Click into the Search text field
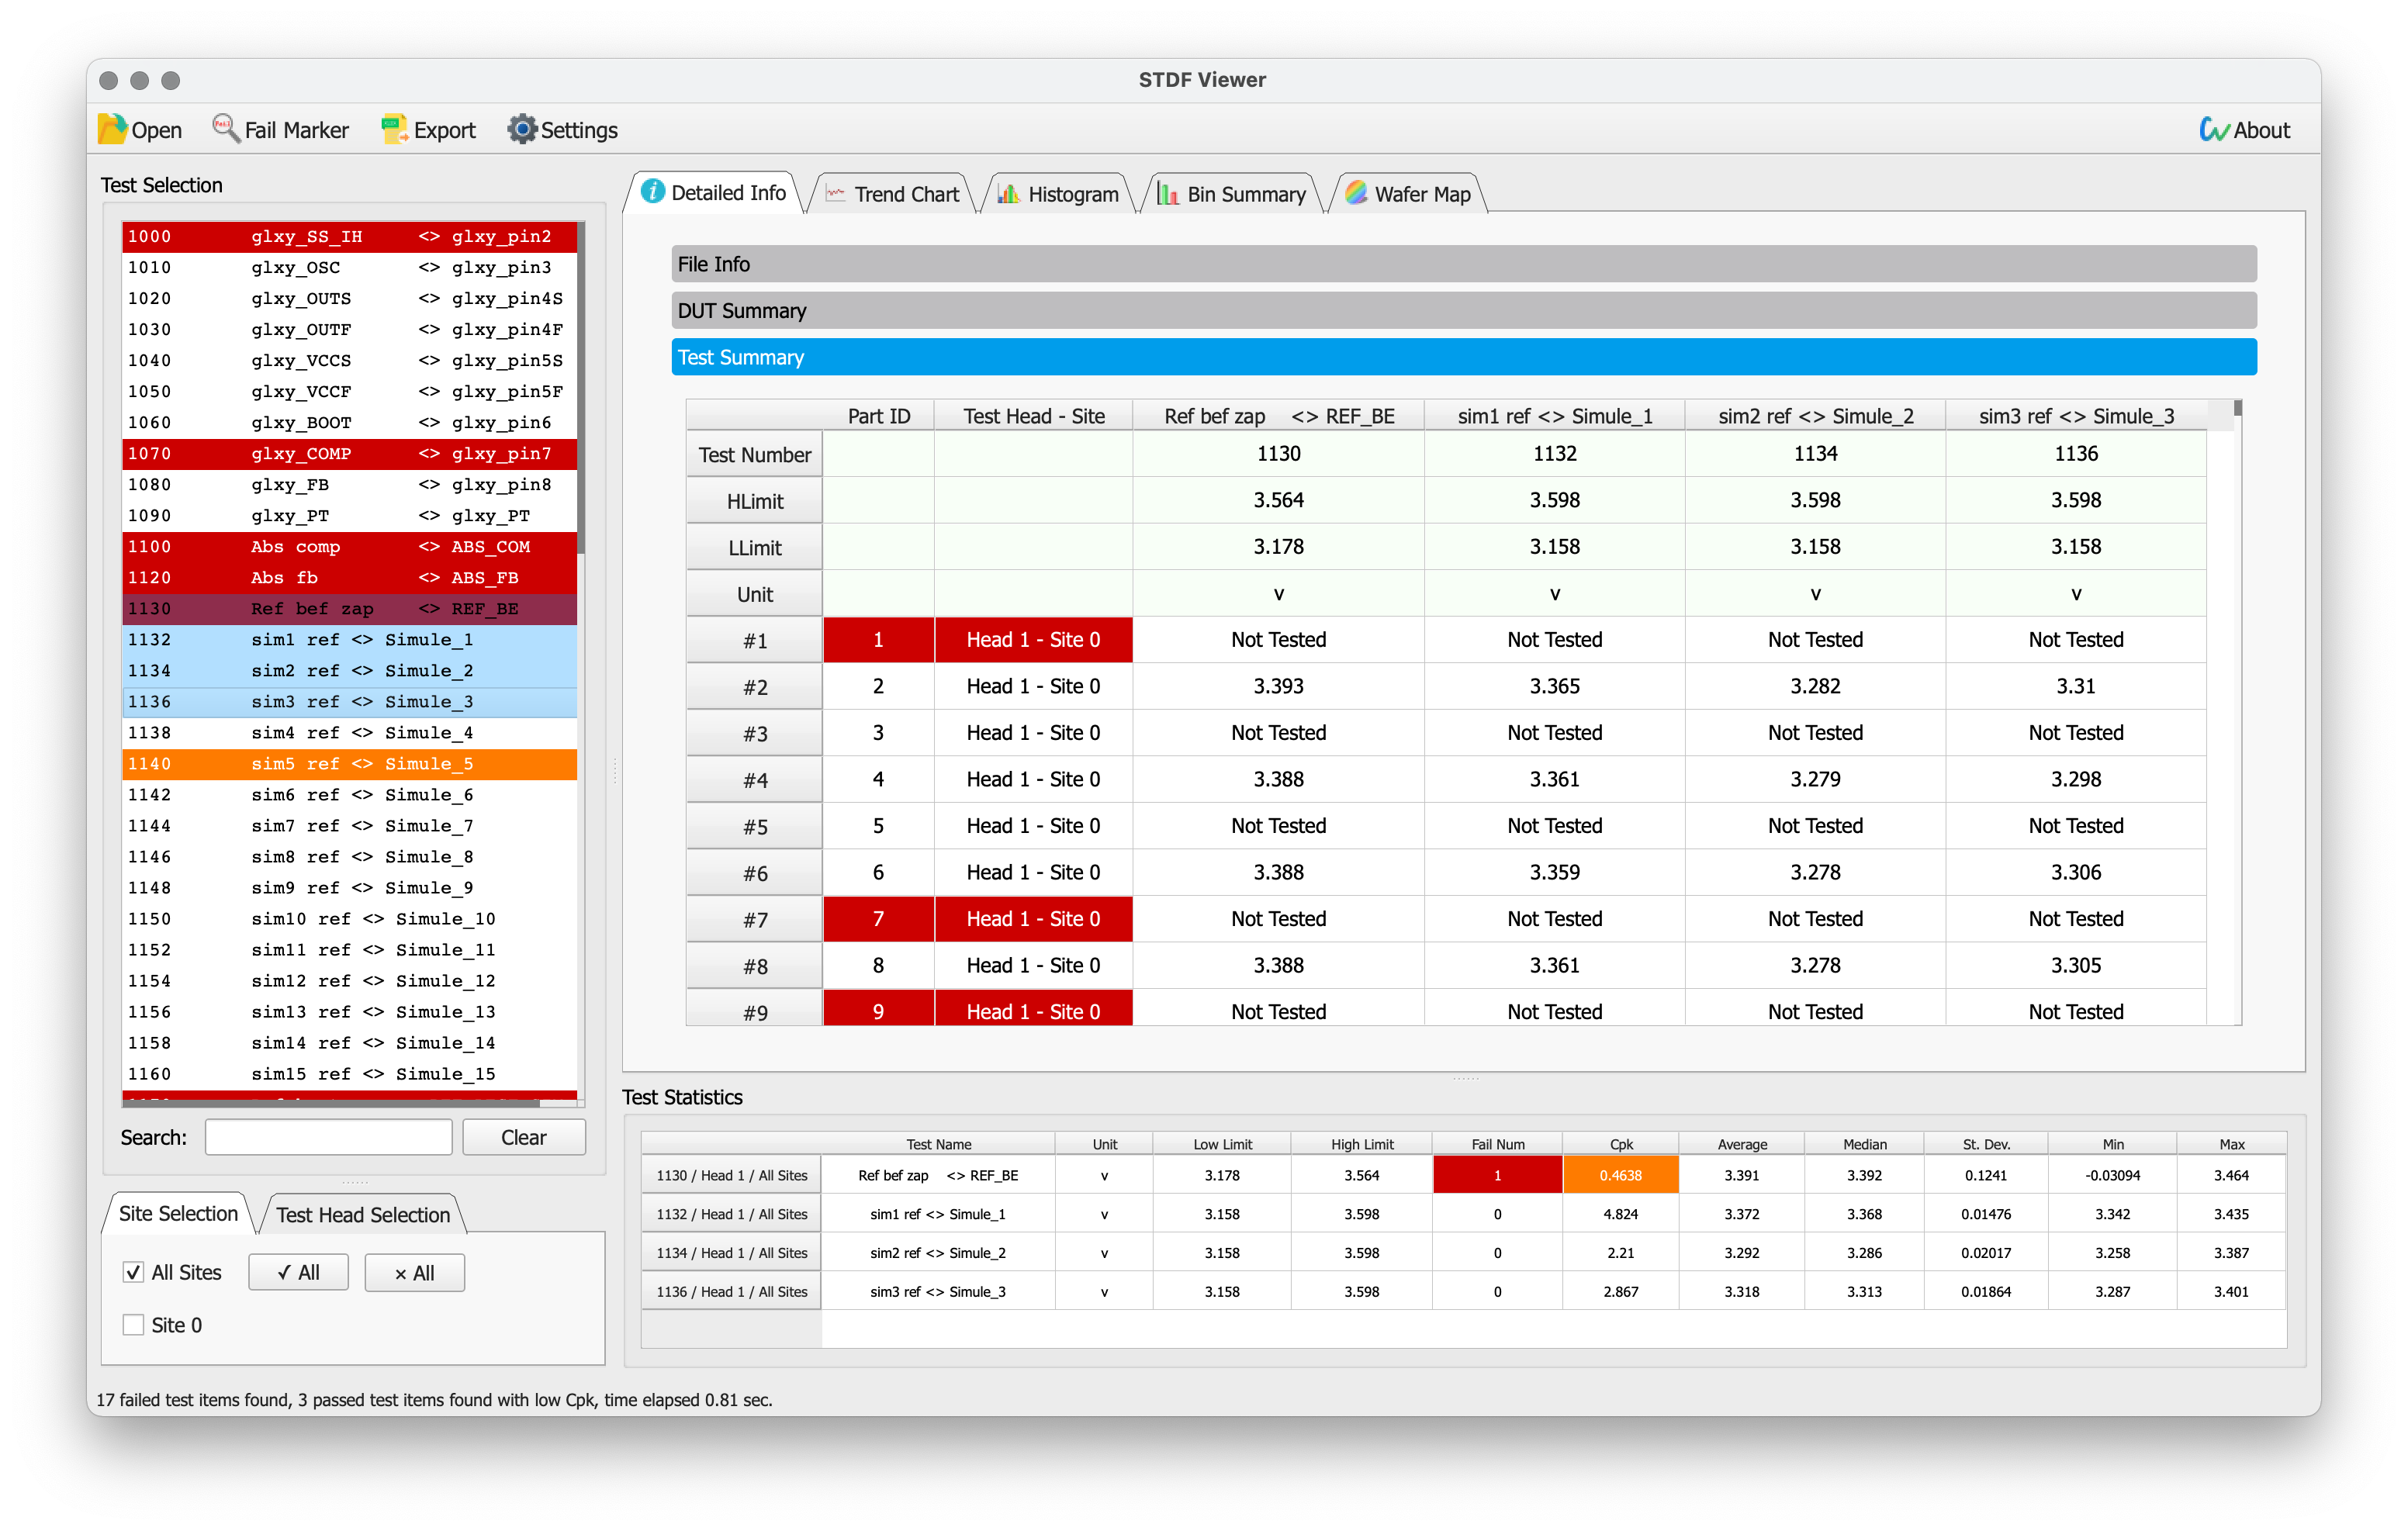The height and width of the screenshot is (1531, 2408). (328, 1137)
